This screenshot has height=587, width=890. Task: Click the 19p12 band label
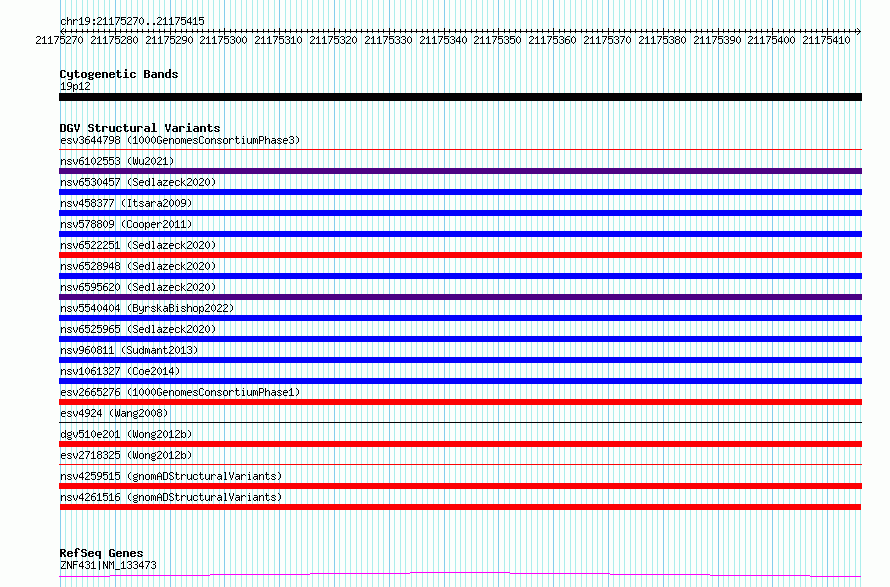point(75,86)
